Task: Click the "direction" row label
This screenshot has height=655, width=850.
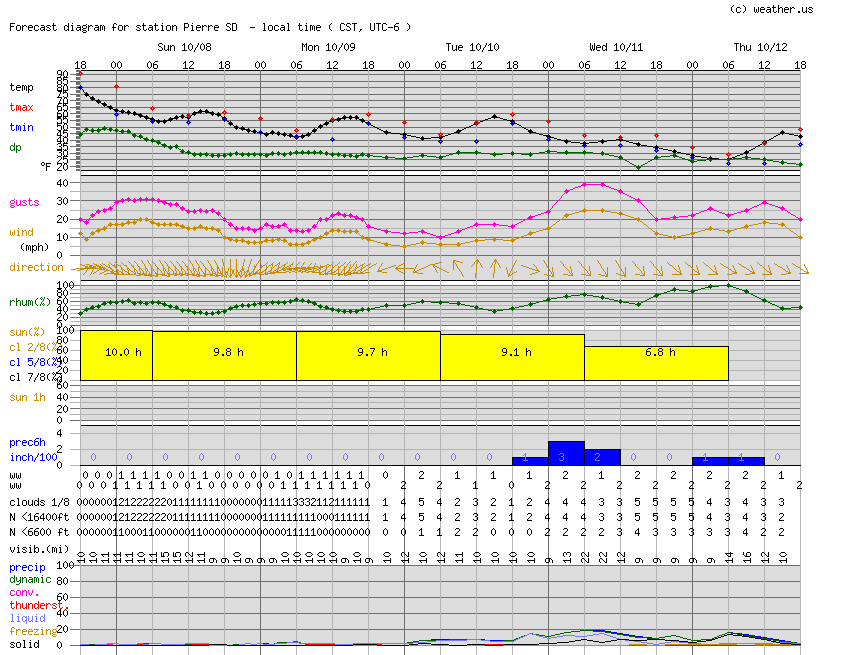Action: click(x=36, y=267)
